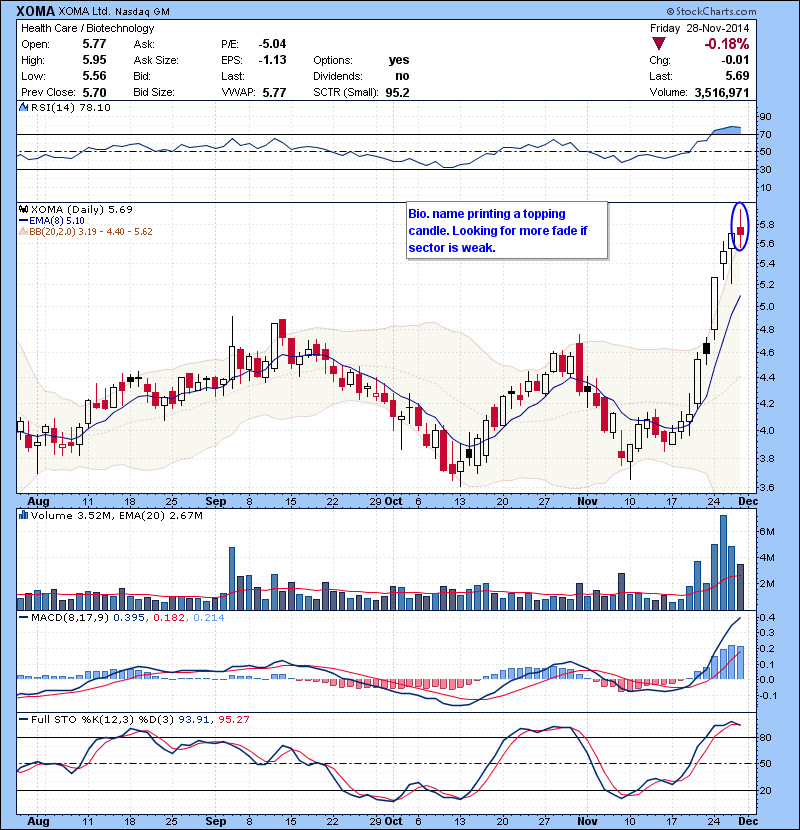
Task: Click the VWAP value 5.77
Action: [x=274, y=92]
